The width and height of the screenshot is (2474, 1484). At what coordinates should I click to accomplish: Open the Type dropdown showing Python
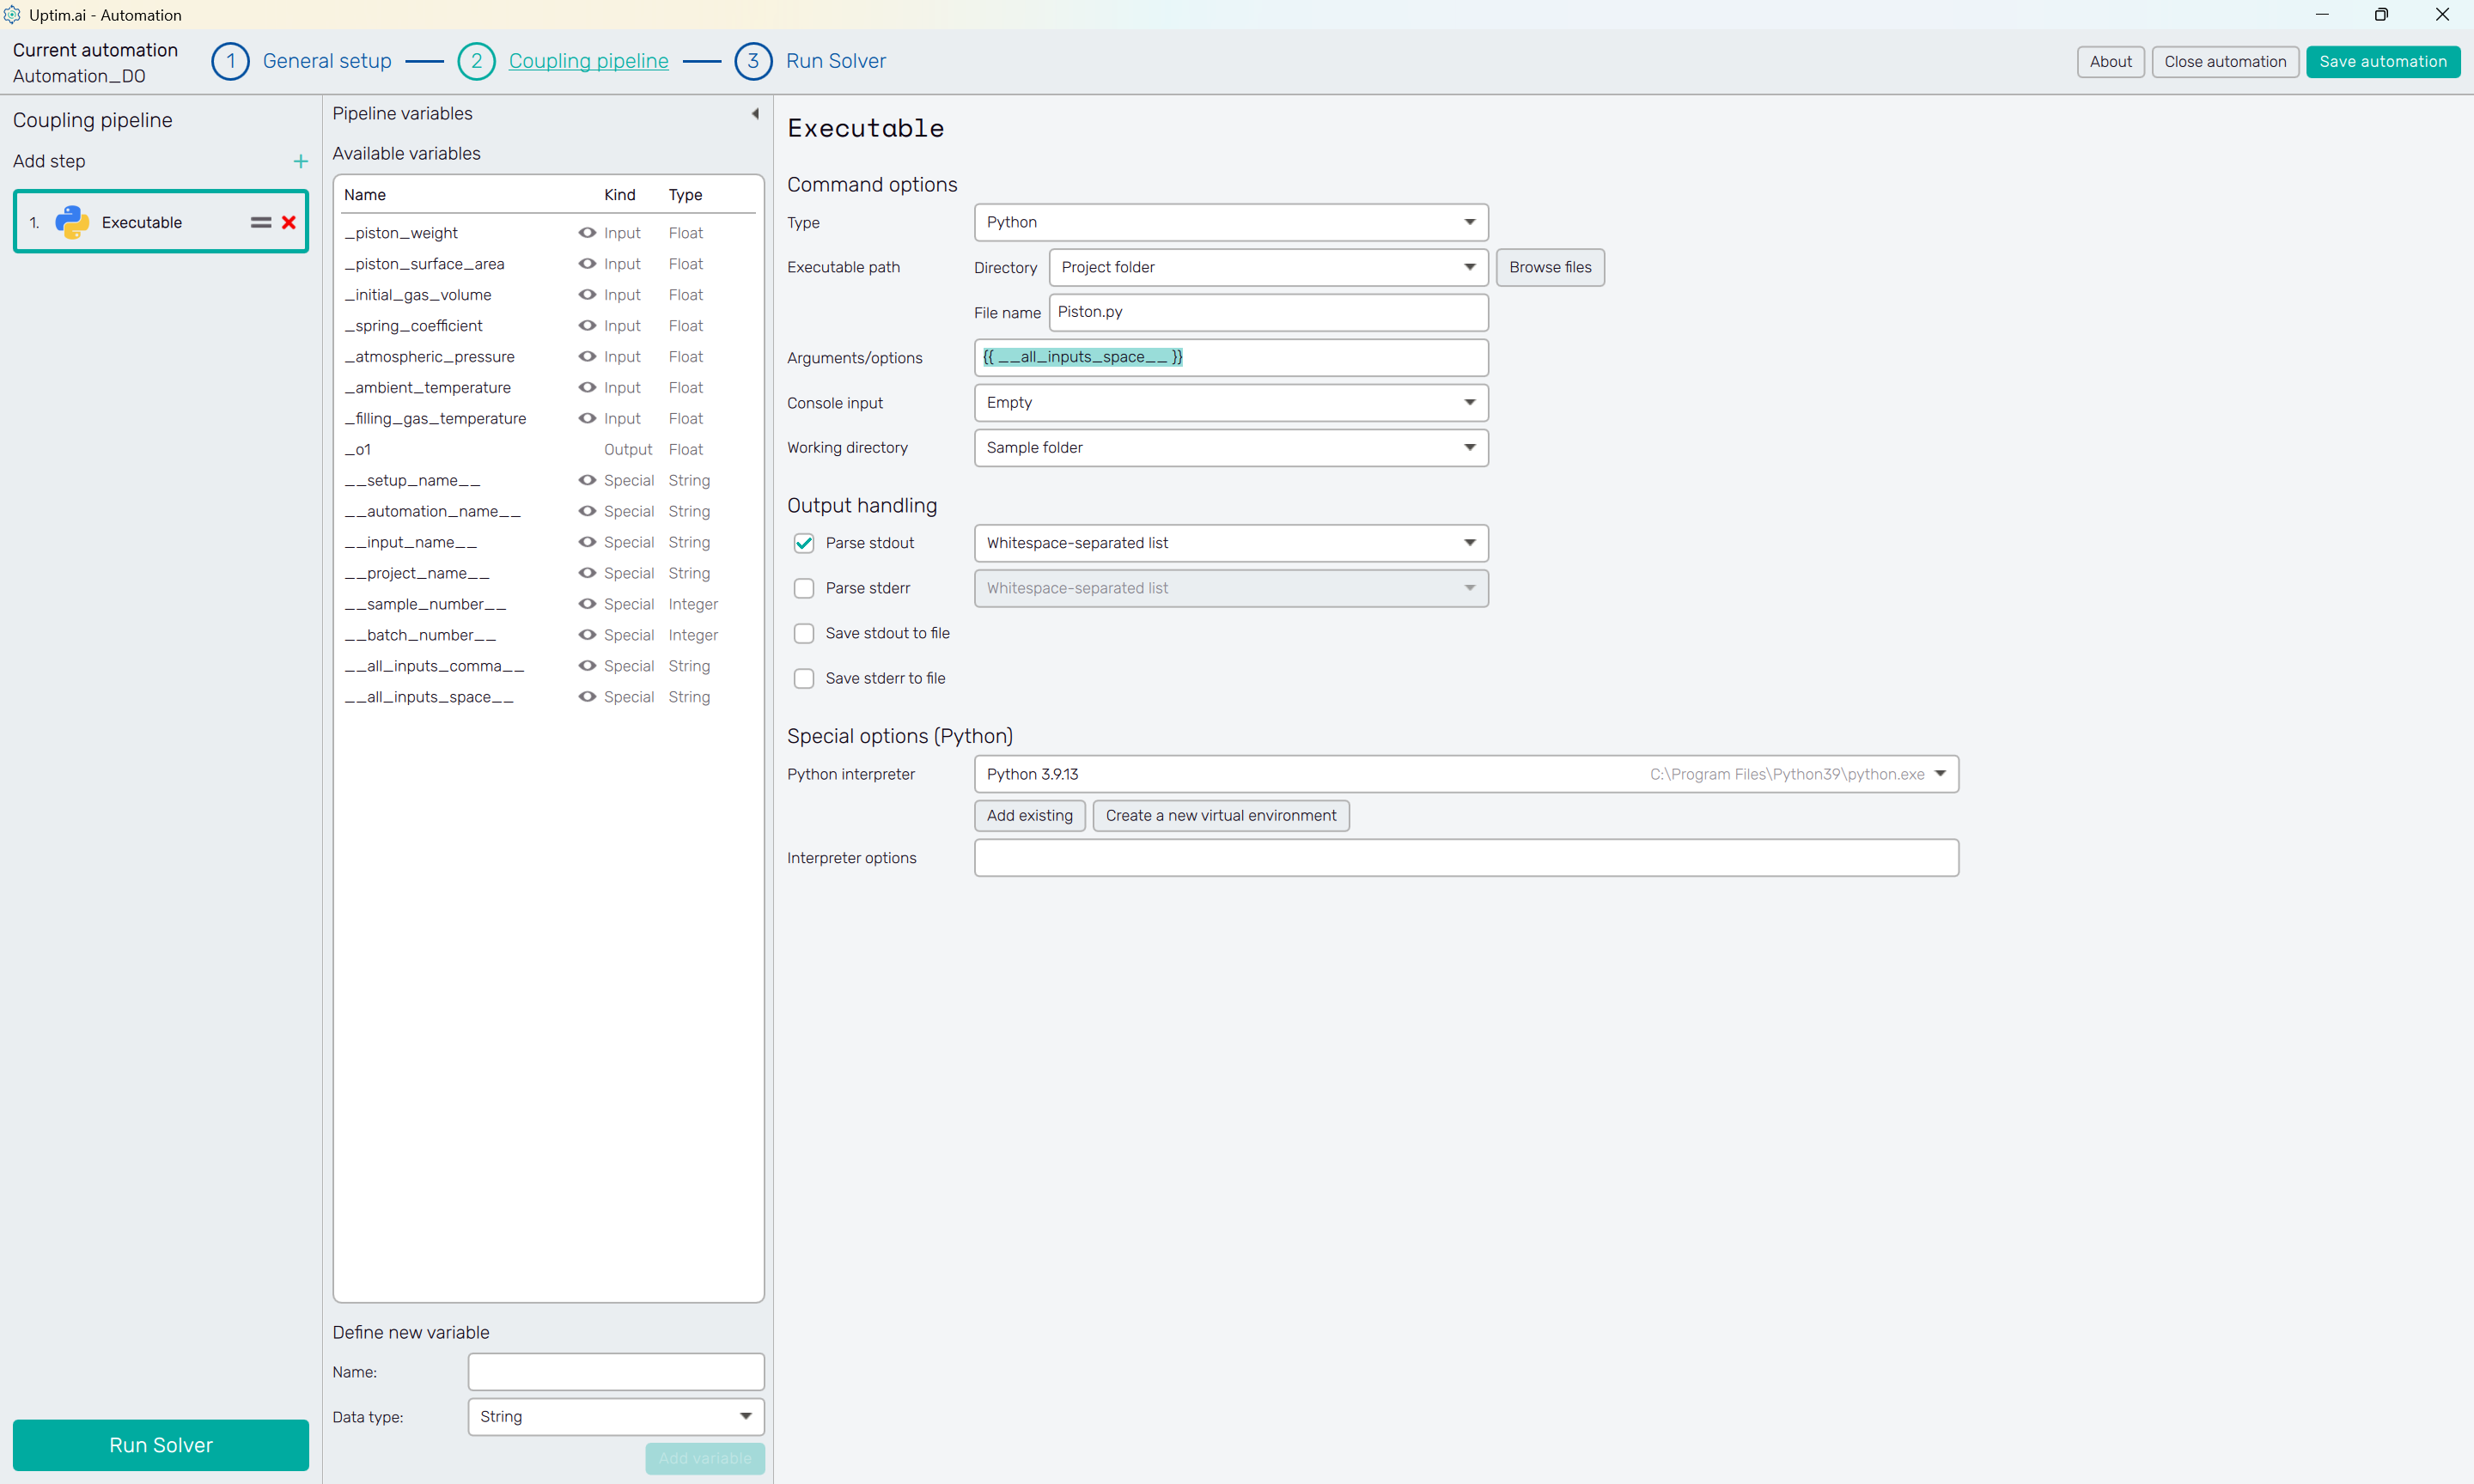1230,222
